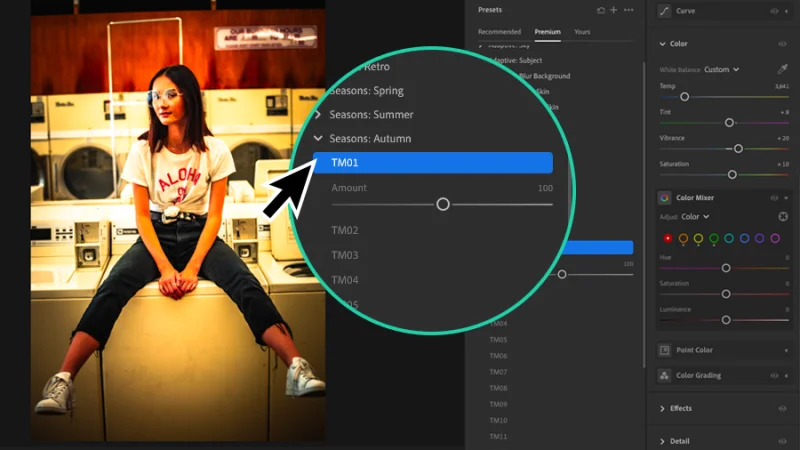800x450 pixels.
Task: Apply the TM05 preset
Action: tap(498, 340)
